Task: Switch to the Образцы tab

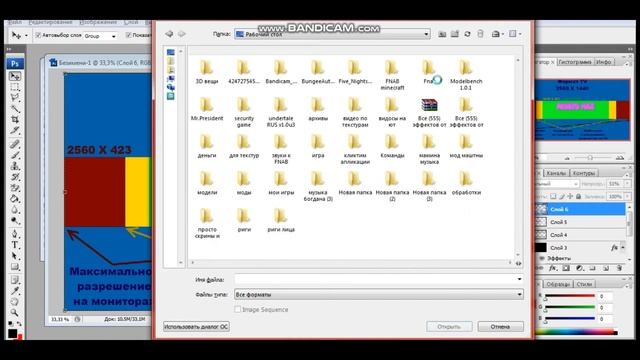Action: pos(558,284)
